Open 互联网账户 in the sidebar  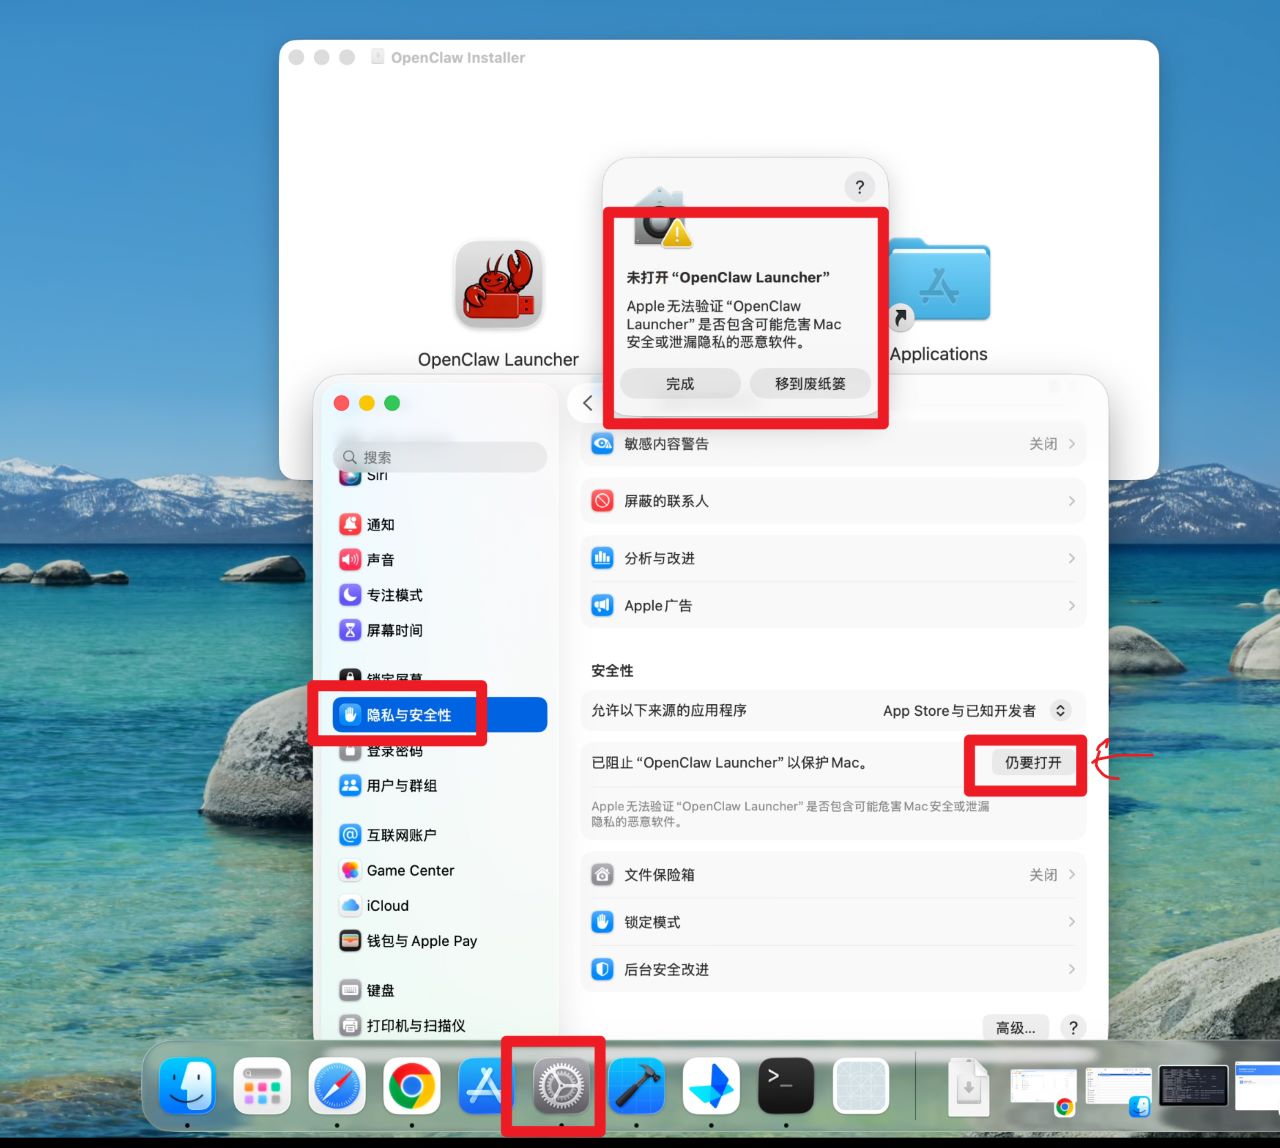401,834
